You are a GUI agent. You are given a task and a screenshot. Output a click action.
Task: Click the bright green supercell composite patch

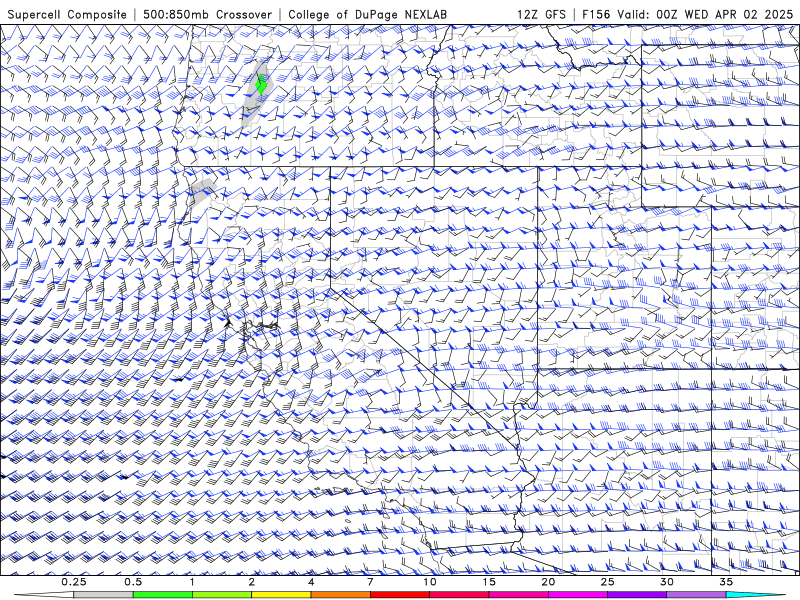click(261, 84)
